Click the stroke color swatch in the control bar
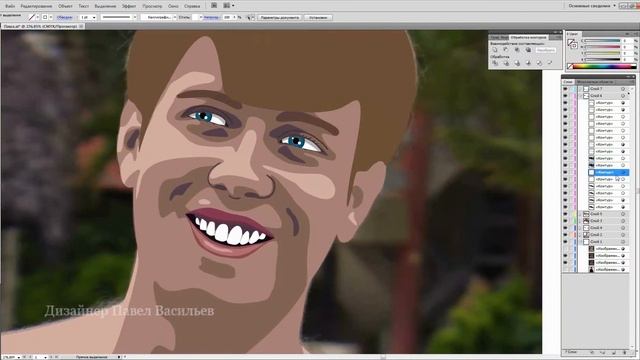This screenshot has width=640, height=360. pos(44,17)
